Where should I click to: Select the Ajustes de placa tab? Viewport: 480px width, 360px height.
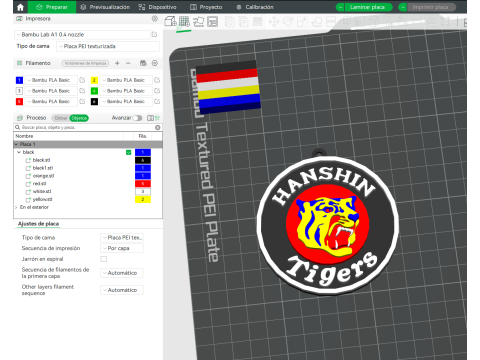38,224
